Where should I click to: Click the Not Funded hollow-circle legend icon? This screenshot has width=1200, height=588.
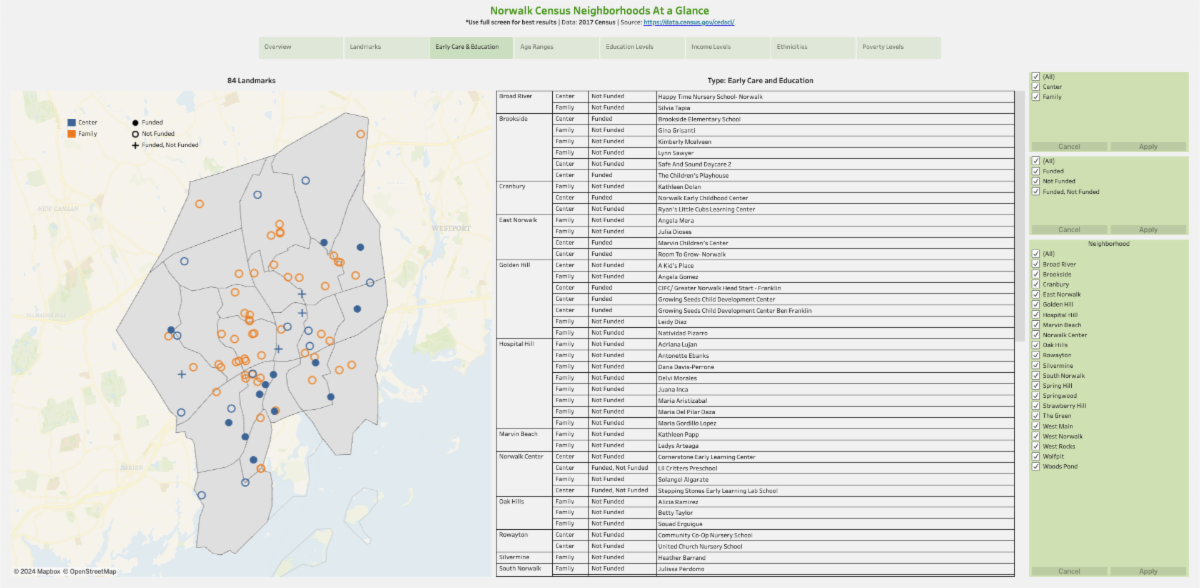coord(135,133)
